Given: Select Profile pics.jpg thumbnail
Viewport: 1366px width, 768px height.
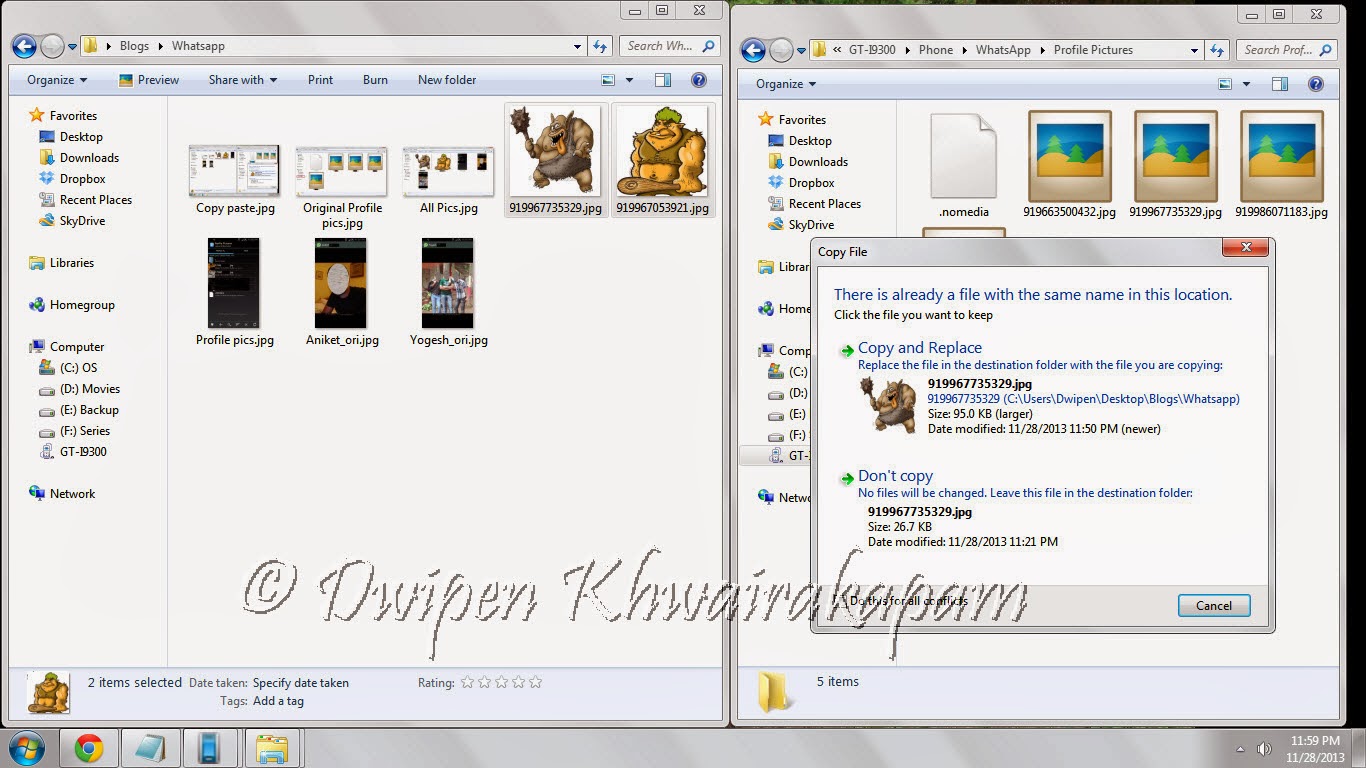Looking at the screenshot, I should 235,292.
